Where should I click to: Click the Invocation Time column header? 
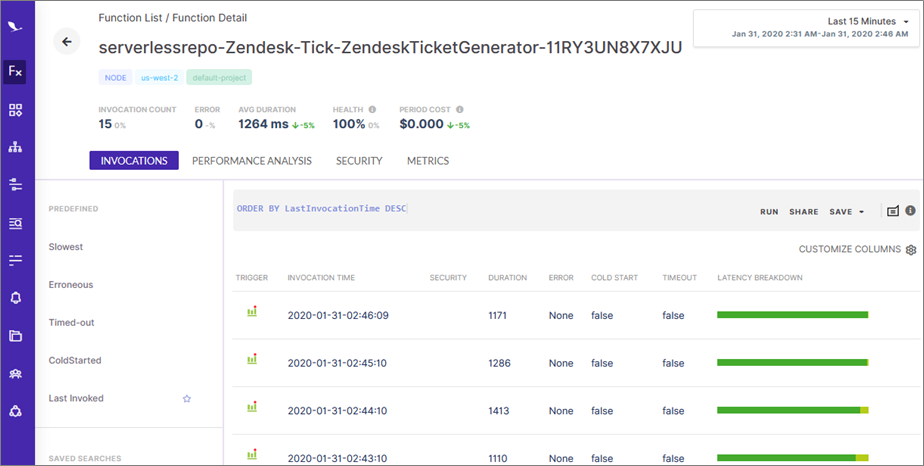[321, 277]
